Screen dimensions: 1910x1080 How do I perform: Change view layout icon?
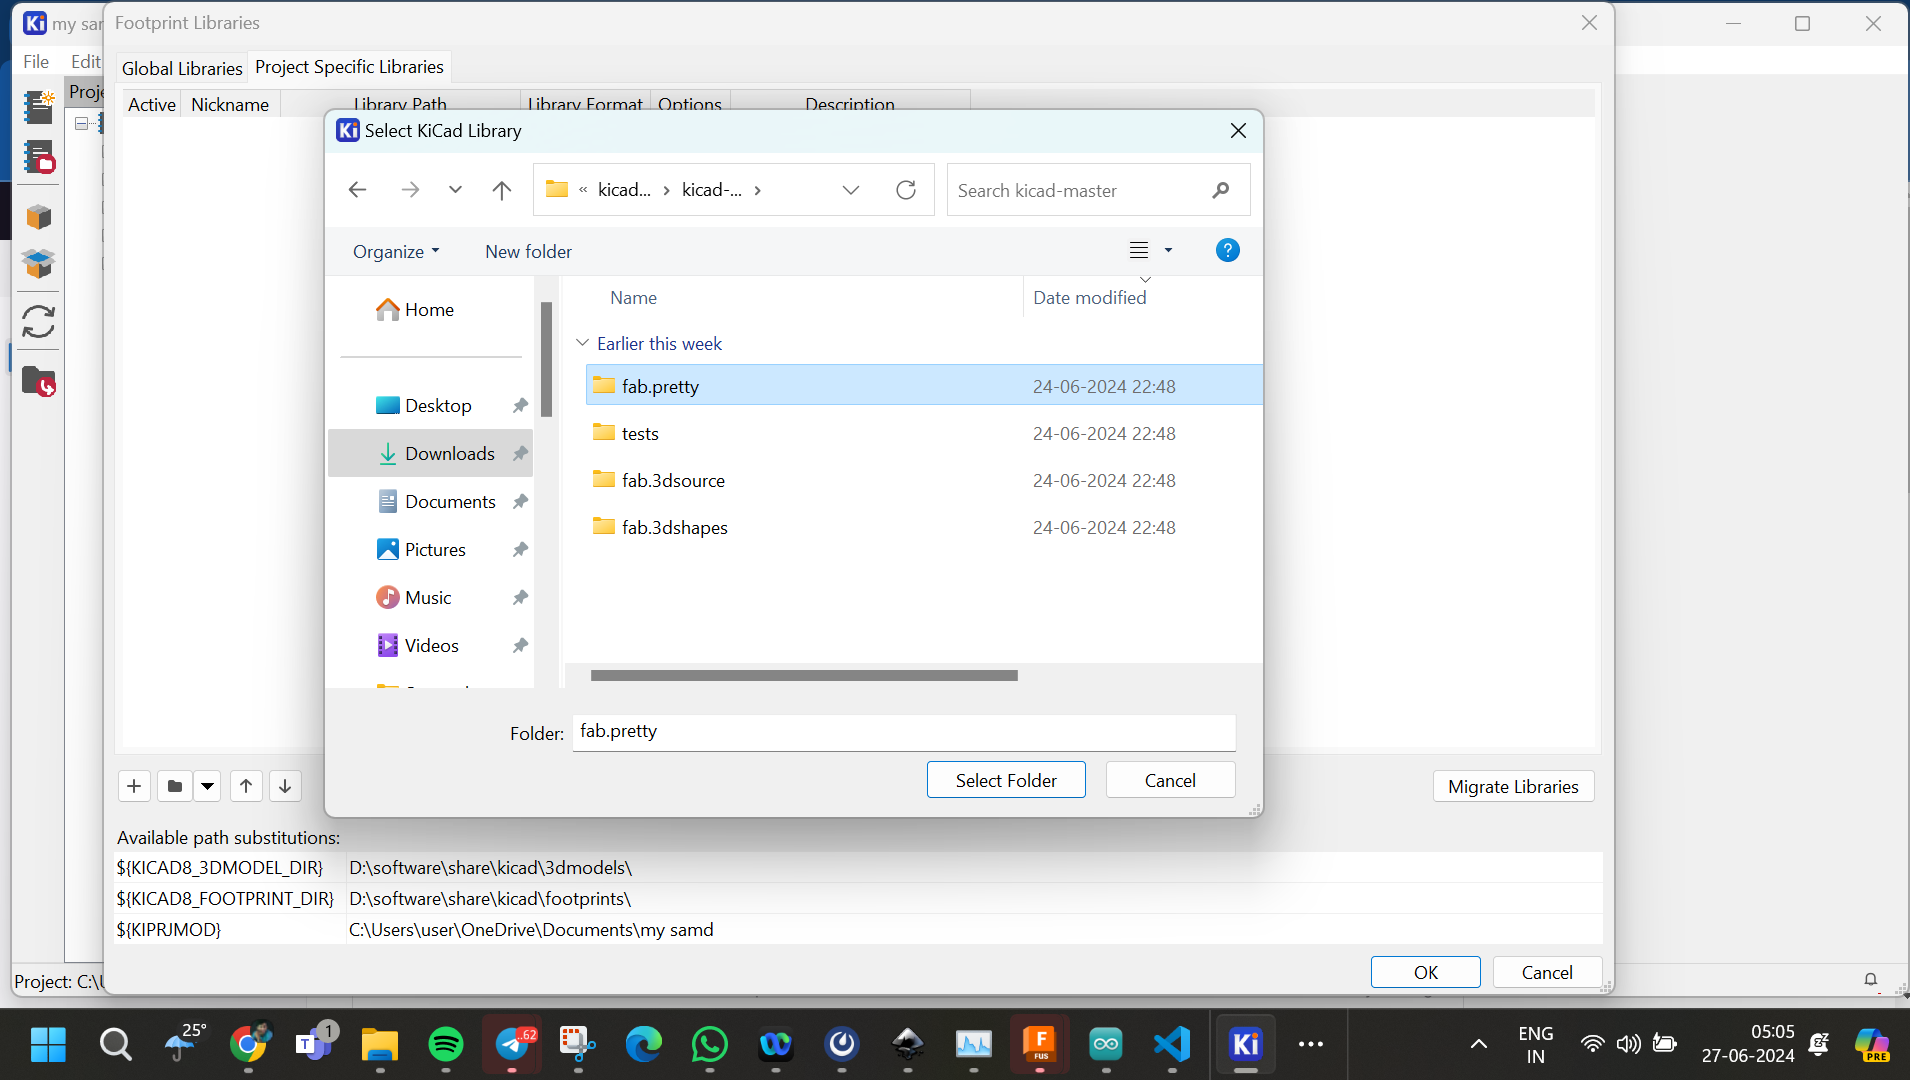(x=1139, y=250)
